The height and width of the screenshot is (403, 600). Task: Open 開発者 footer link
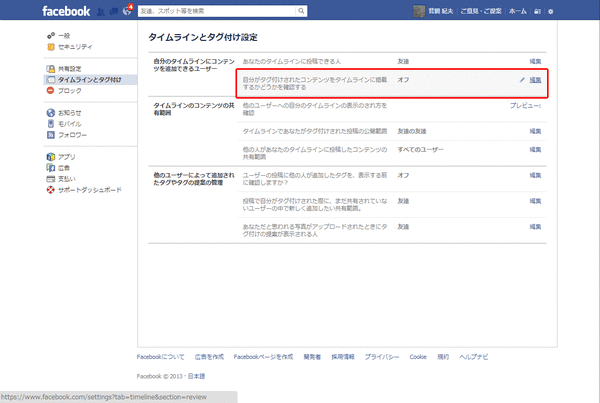coord(312,357)
